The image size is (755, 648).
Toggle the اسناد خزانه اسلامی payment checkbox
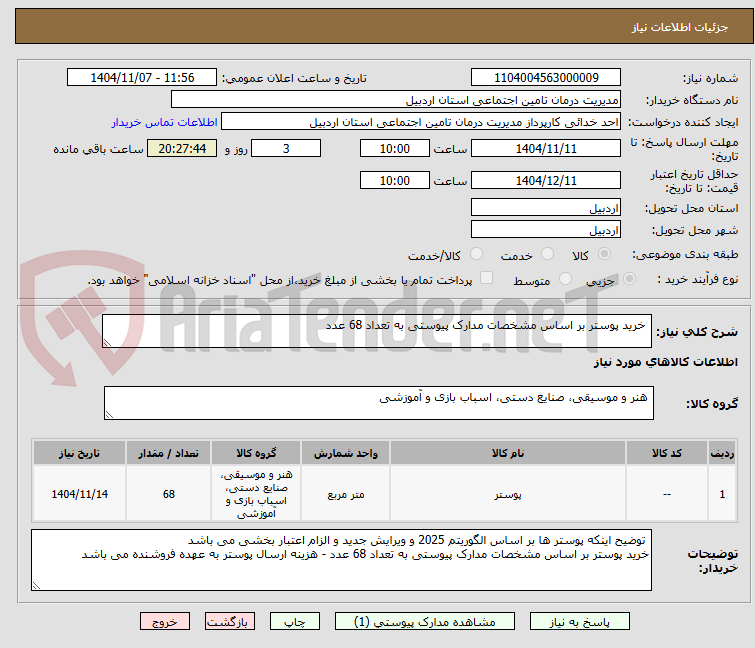click(x=487, y=278)
